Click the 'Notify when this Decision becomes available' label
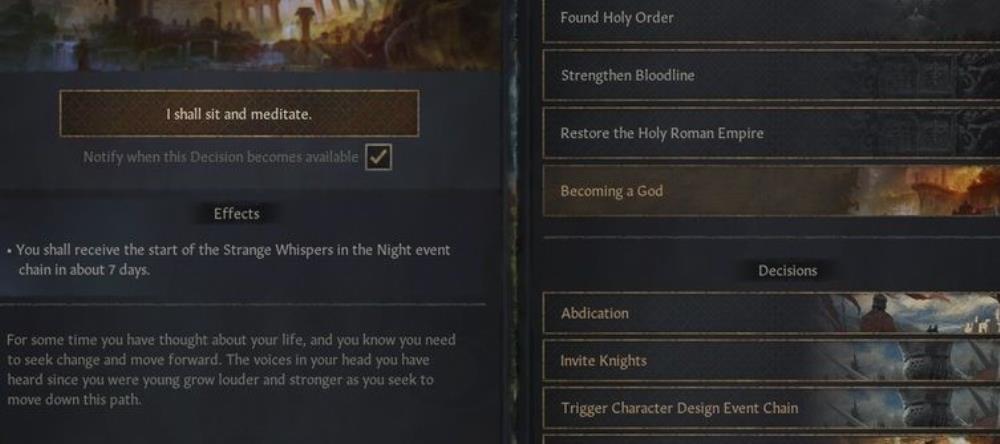 221,157
